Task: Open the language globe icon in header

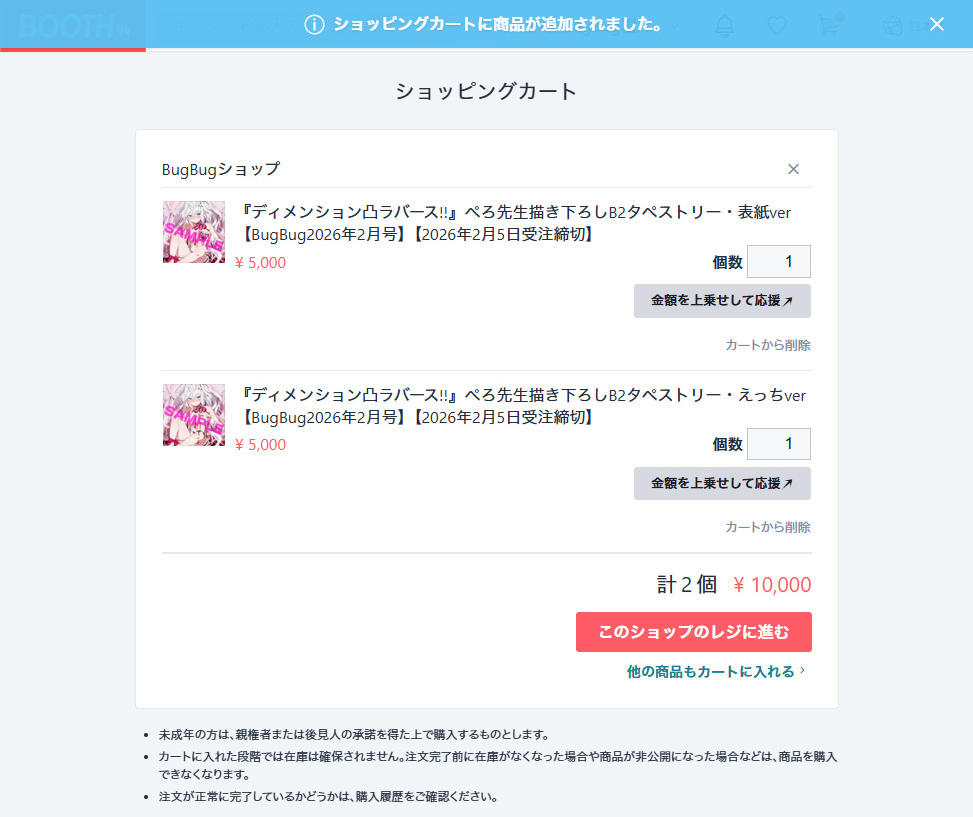Action: tap(892, 26)
